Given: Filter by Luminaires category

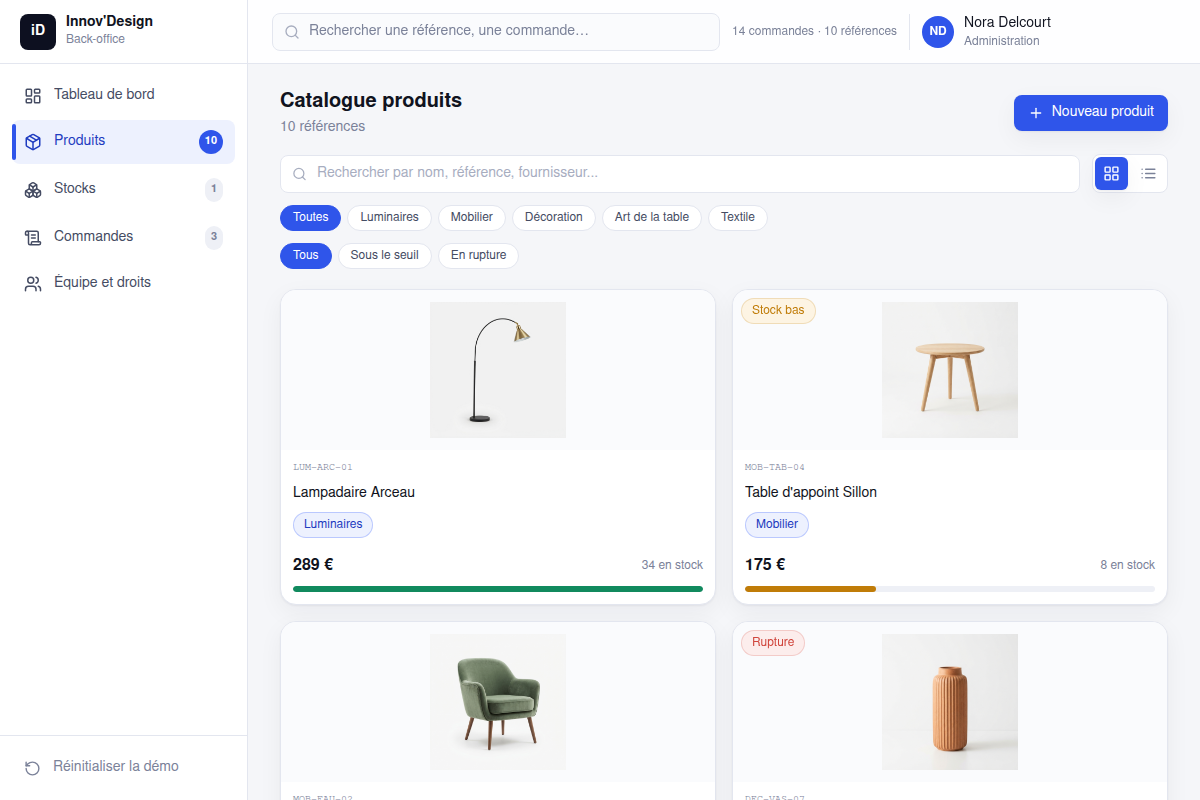Looking at the screenshot, I should click(389, 217).
